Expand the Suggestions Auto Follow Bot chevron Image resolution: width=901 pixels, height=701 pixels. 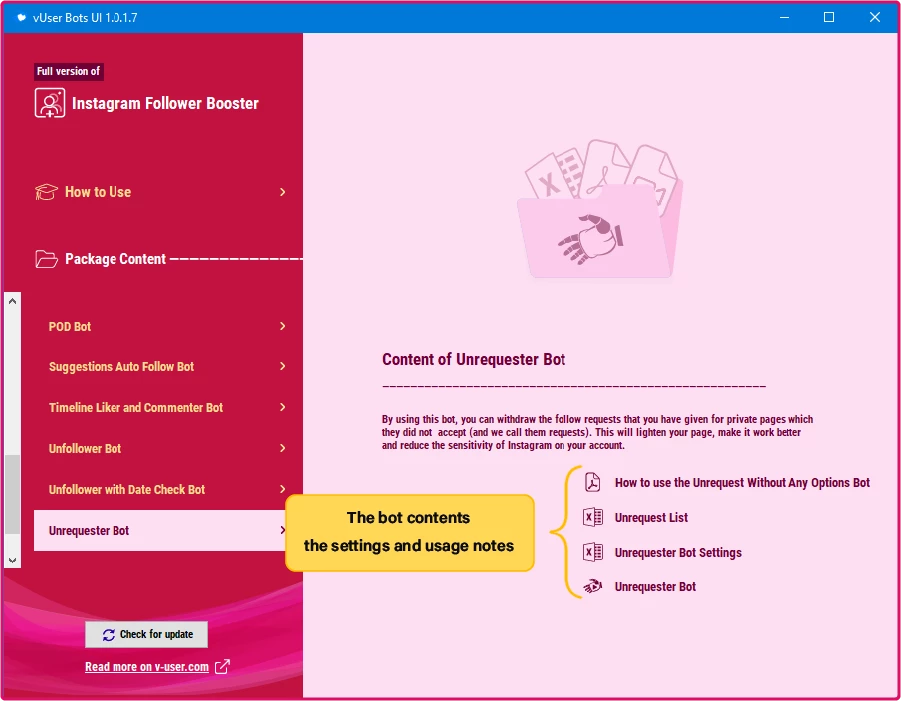282,367
